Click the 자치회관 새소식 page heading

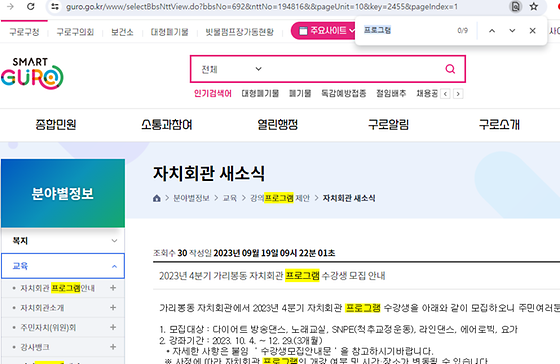pos(209,173)
